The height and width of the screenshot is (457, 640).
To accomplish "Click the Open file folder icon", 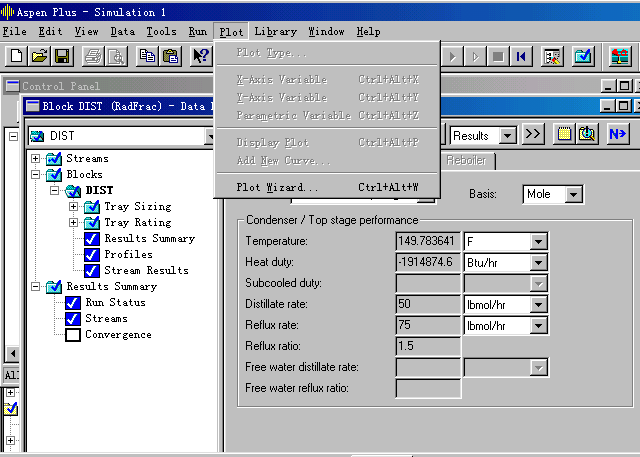I will [x=39, y=56].
